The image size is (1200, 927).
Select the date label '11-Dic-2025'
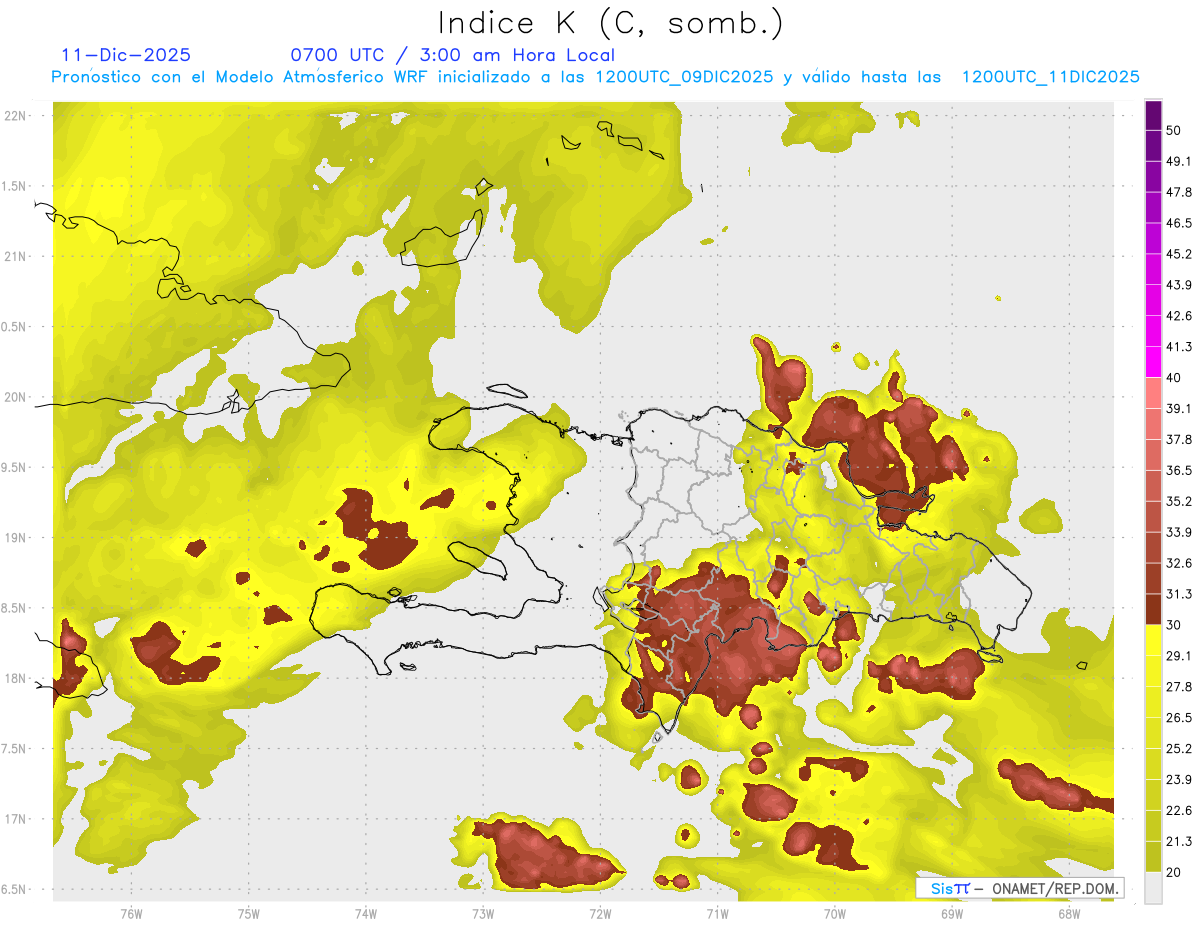126,55
